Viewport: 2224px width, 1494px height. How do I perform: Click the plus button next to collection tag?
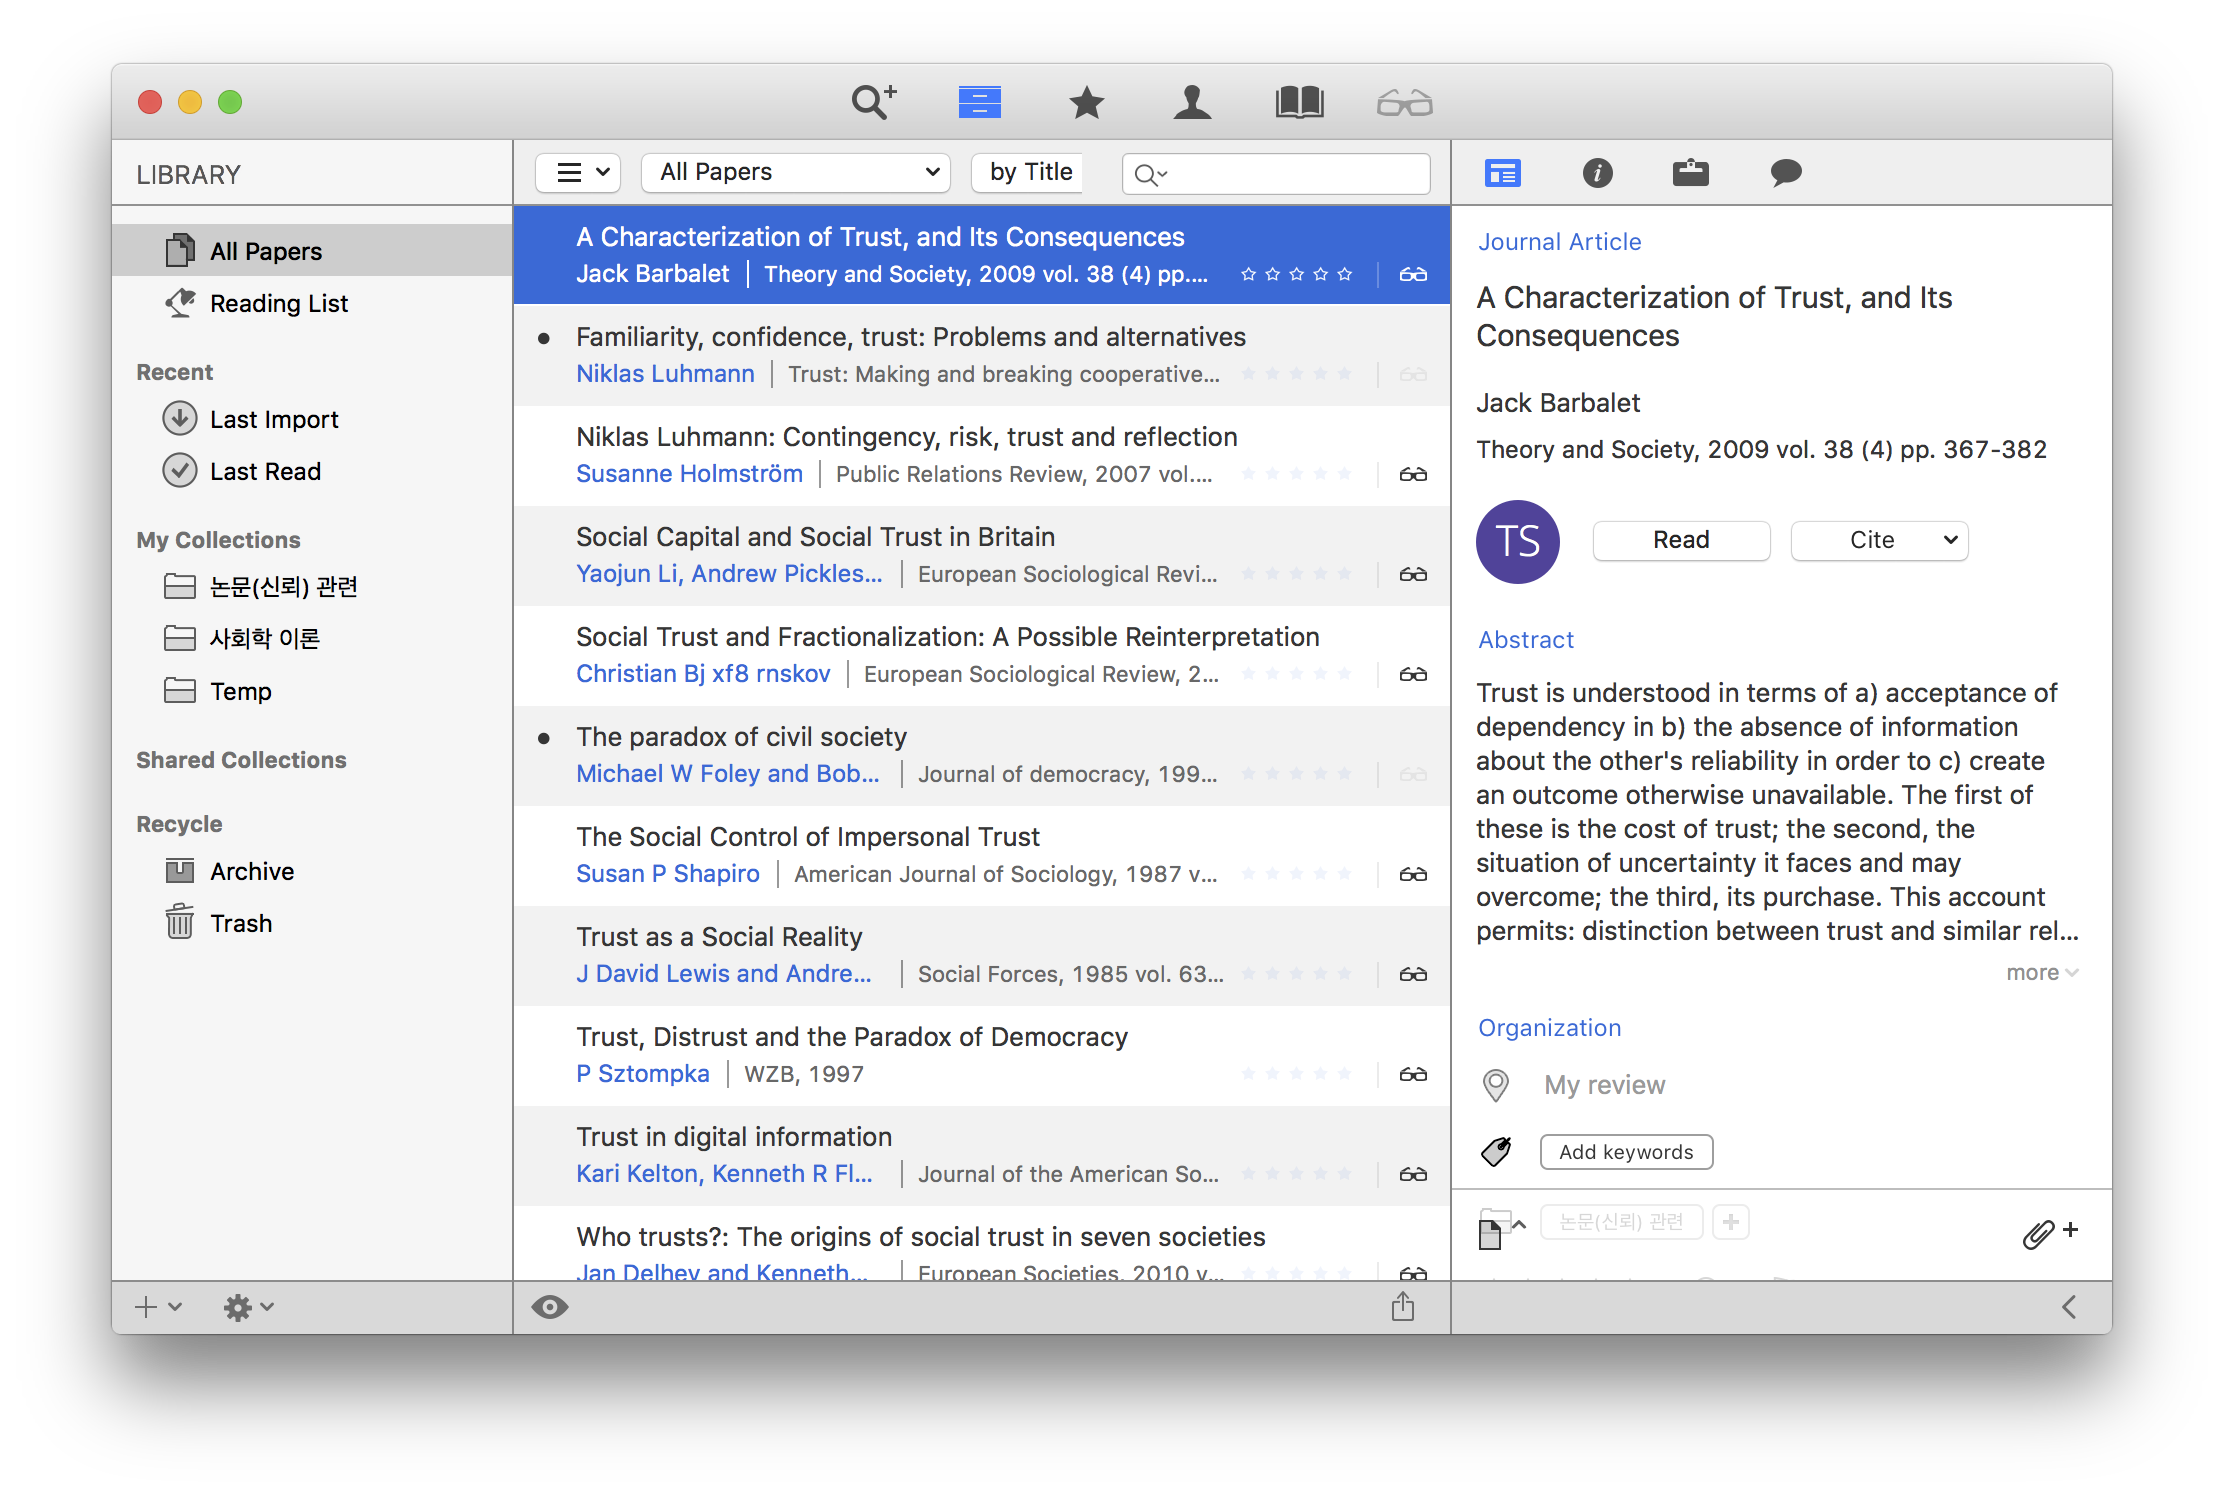pyautogui.click(x=1731, y=1222)
